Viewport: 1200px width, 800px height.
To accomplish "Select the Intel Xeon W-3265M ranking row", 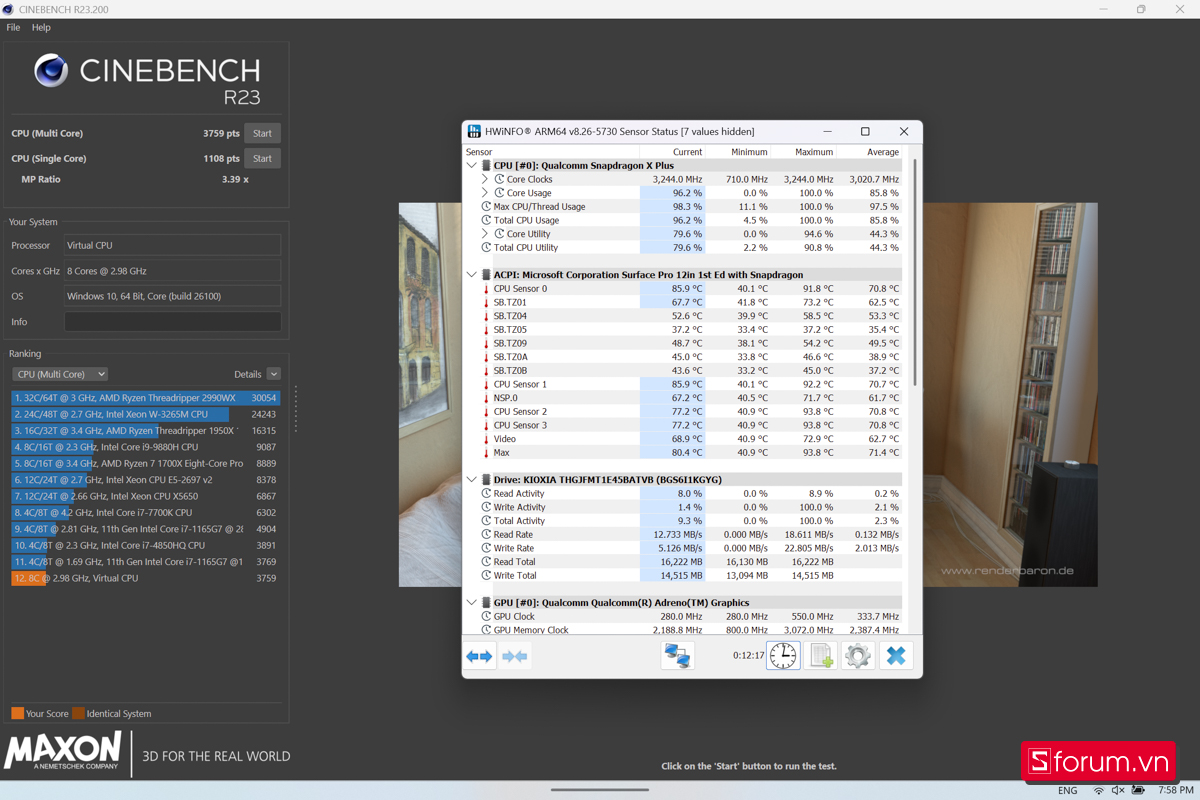I will pyautogui.click(x=145, y=414).
